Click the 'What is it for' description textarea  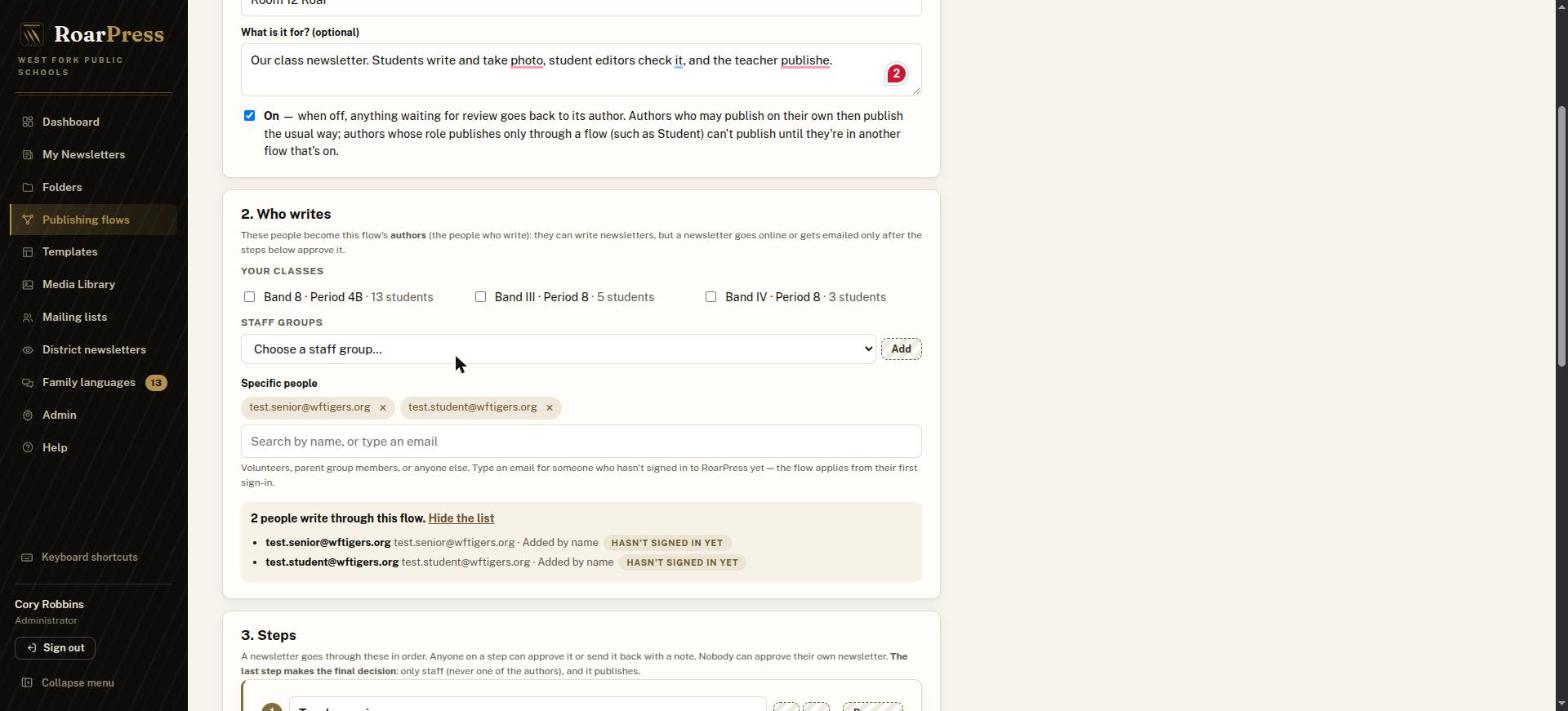point(581,70)
